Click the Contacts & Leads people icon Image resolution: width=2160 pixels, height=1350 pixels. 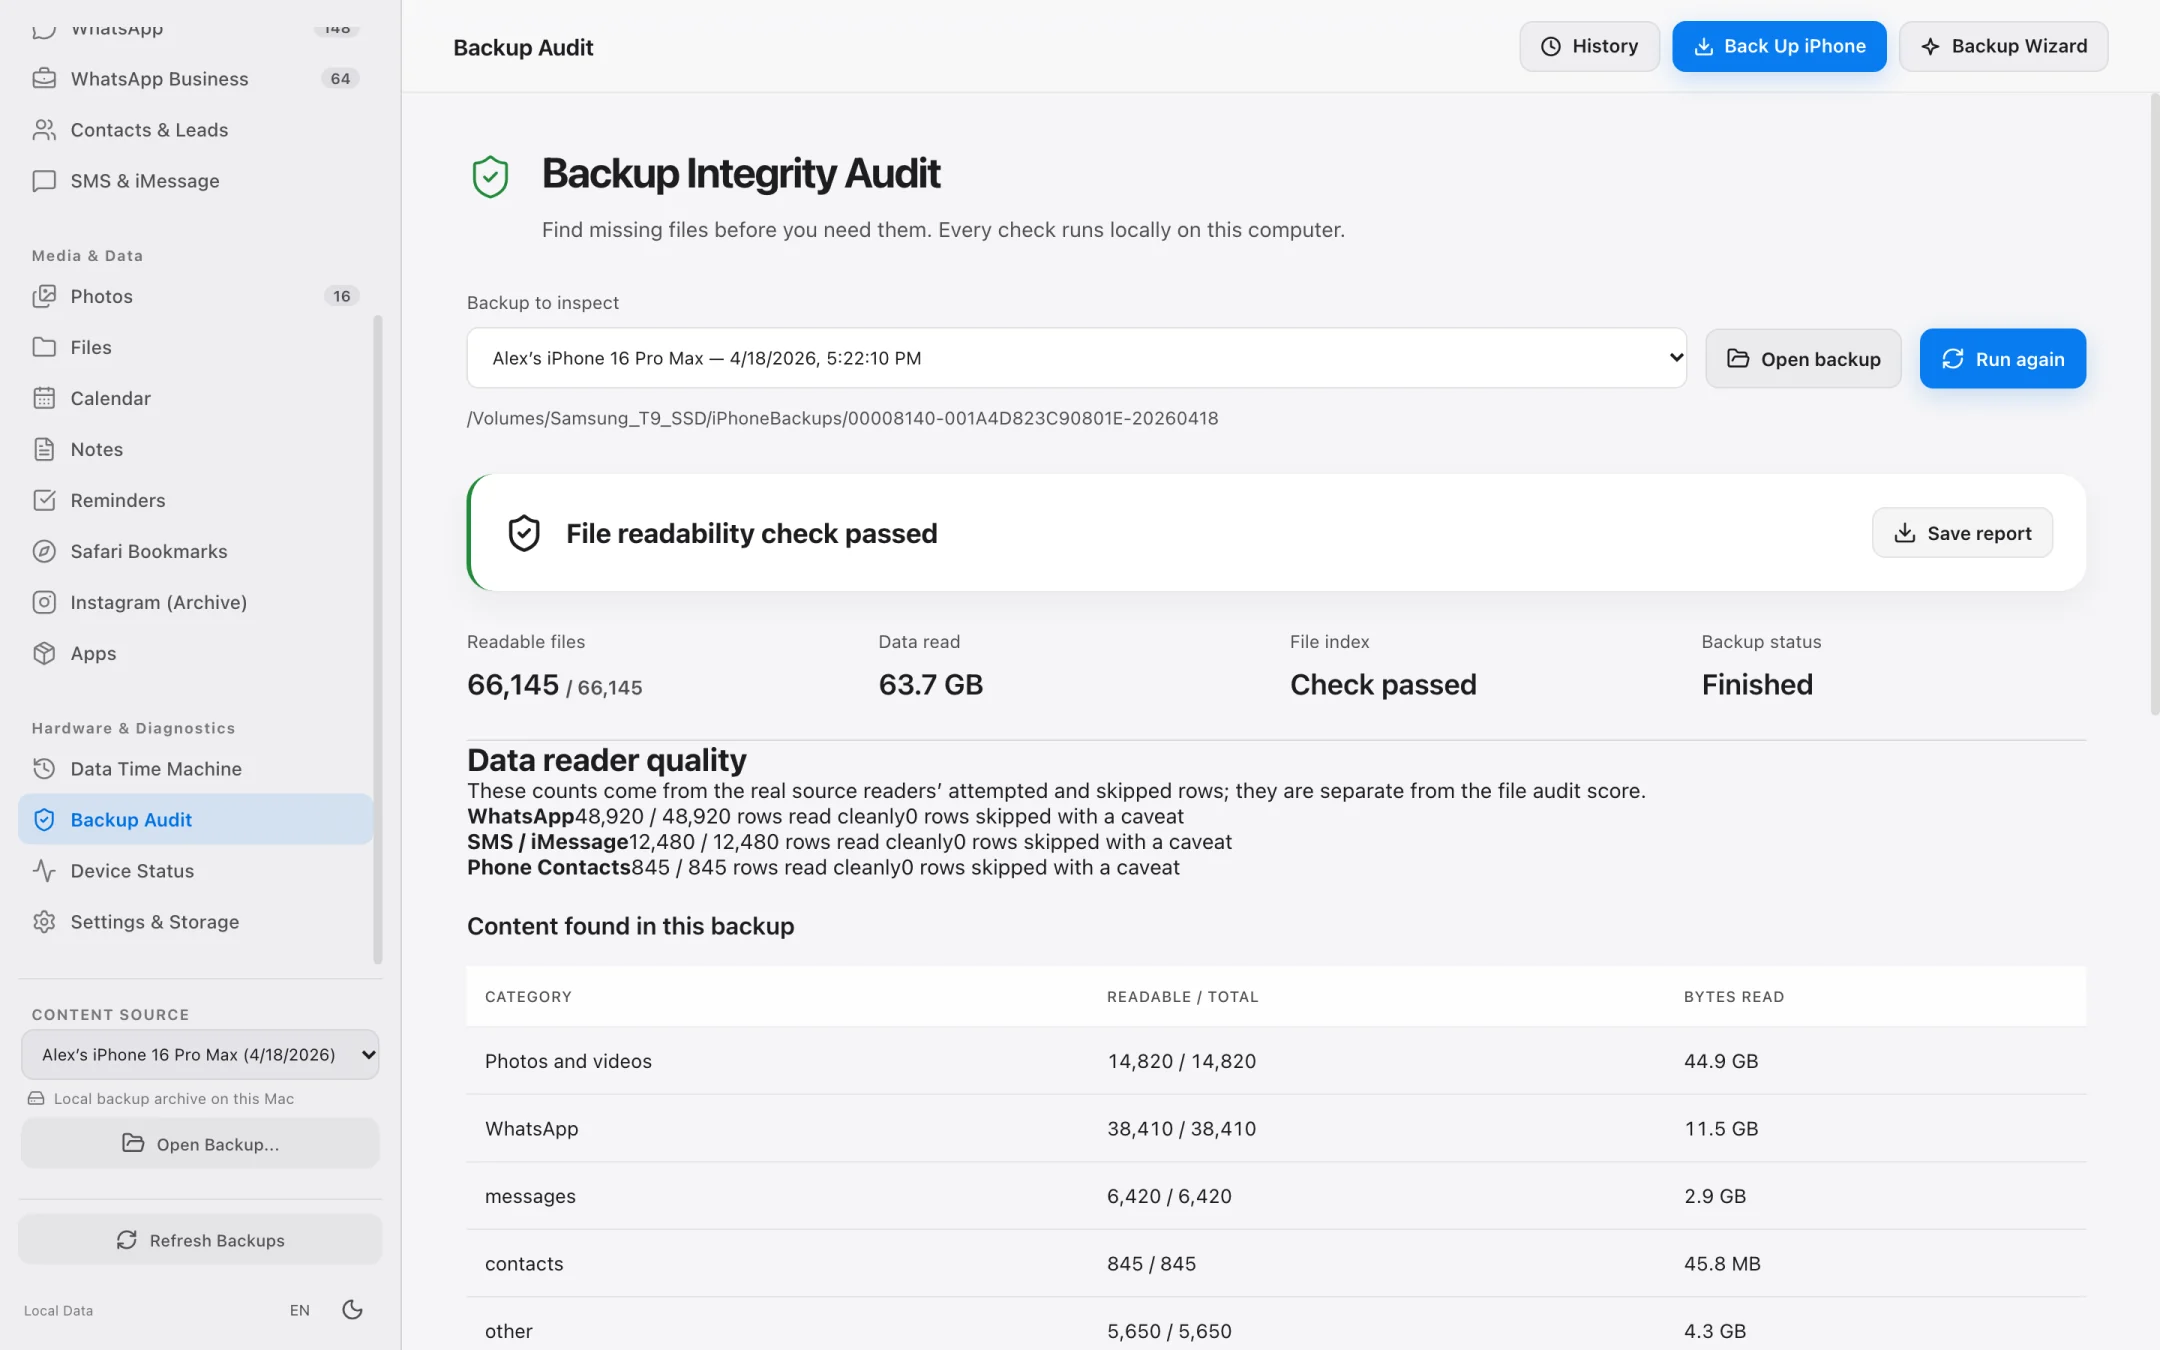[44, 129]
